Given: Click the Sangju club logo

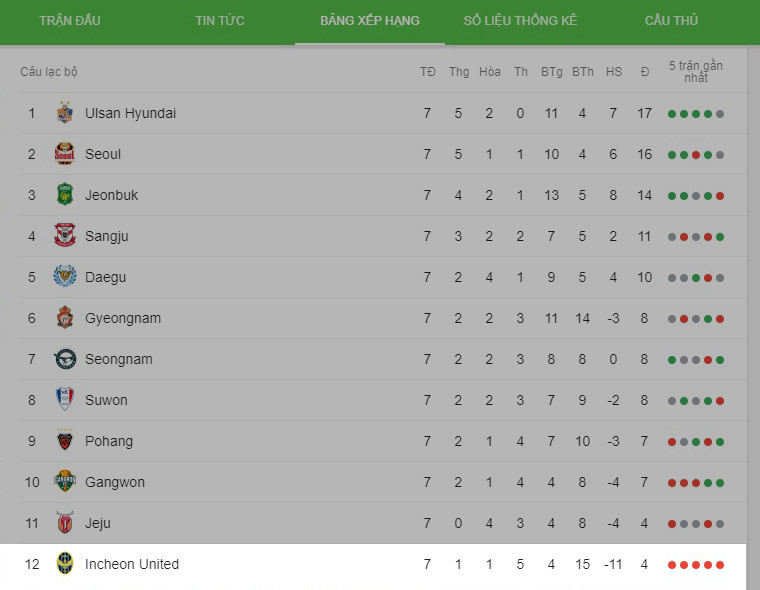Looking at the screenshot, I should point(65,236).
